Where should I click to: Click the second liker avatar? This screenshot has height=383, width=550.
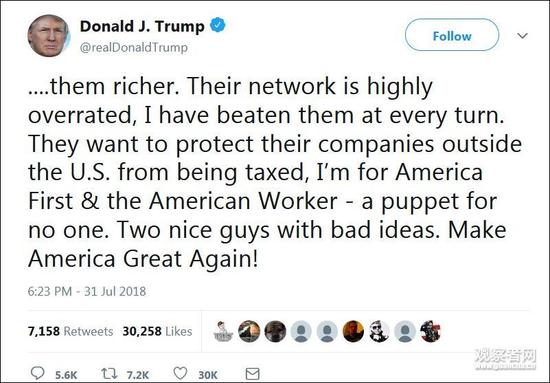coord(249,331)
